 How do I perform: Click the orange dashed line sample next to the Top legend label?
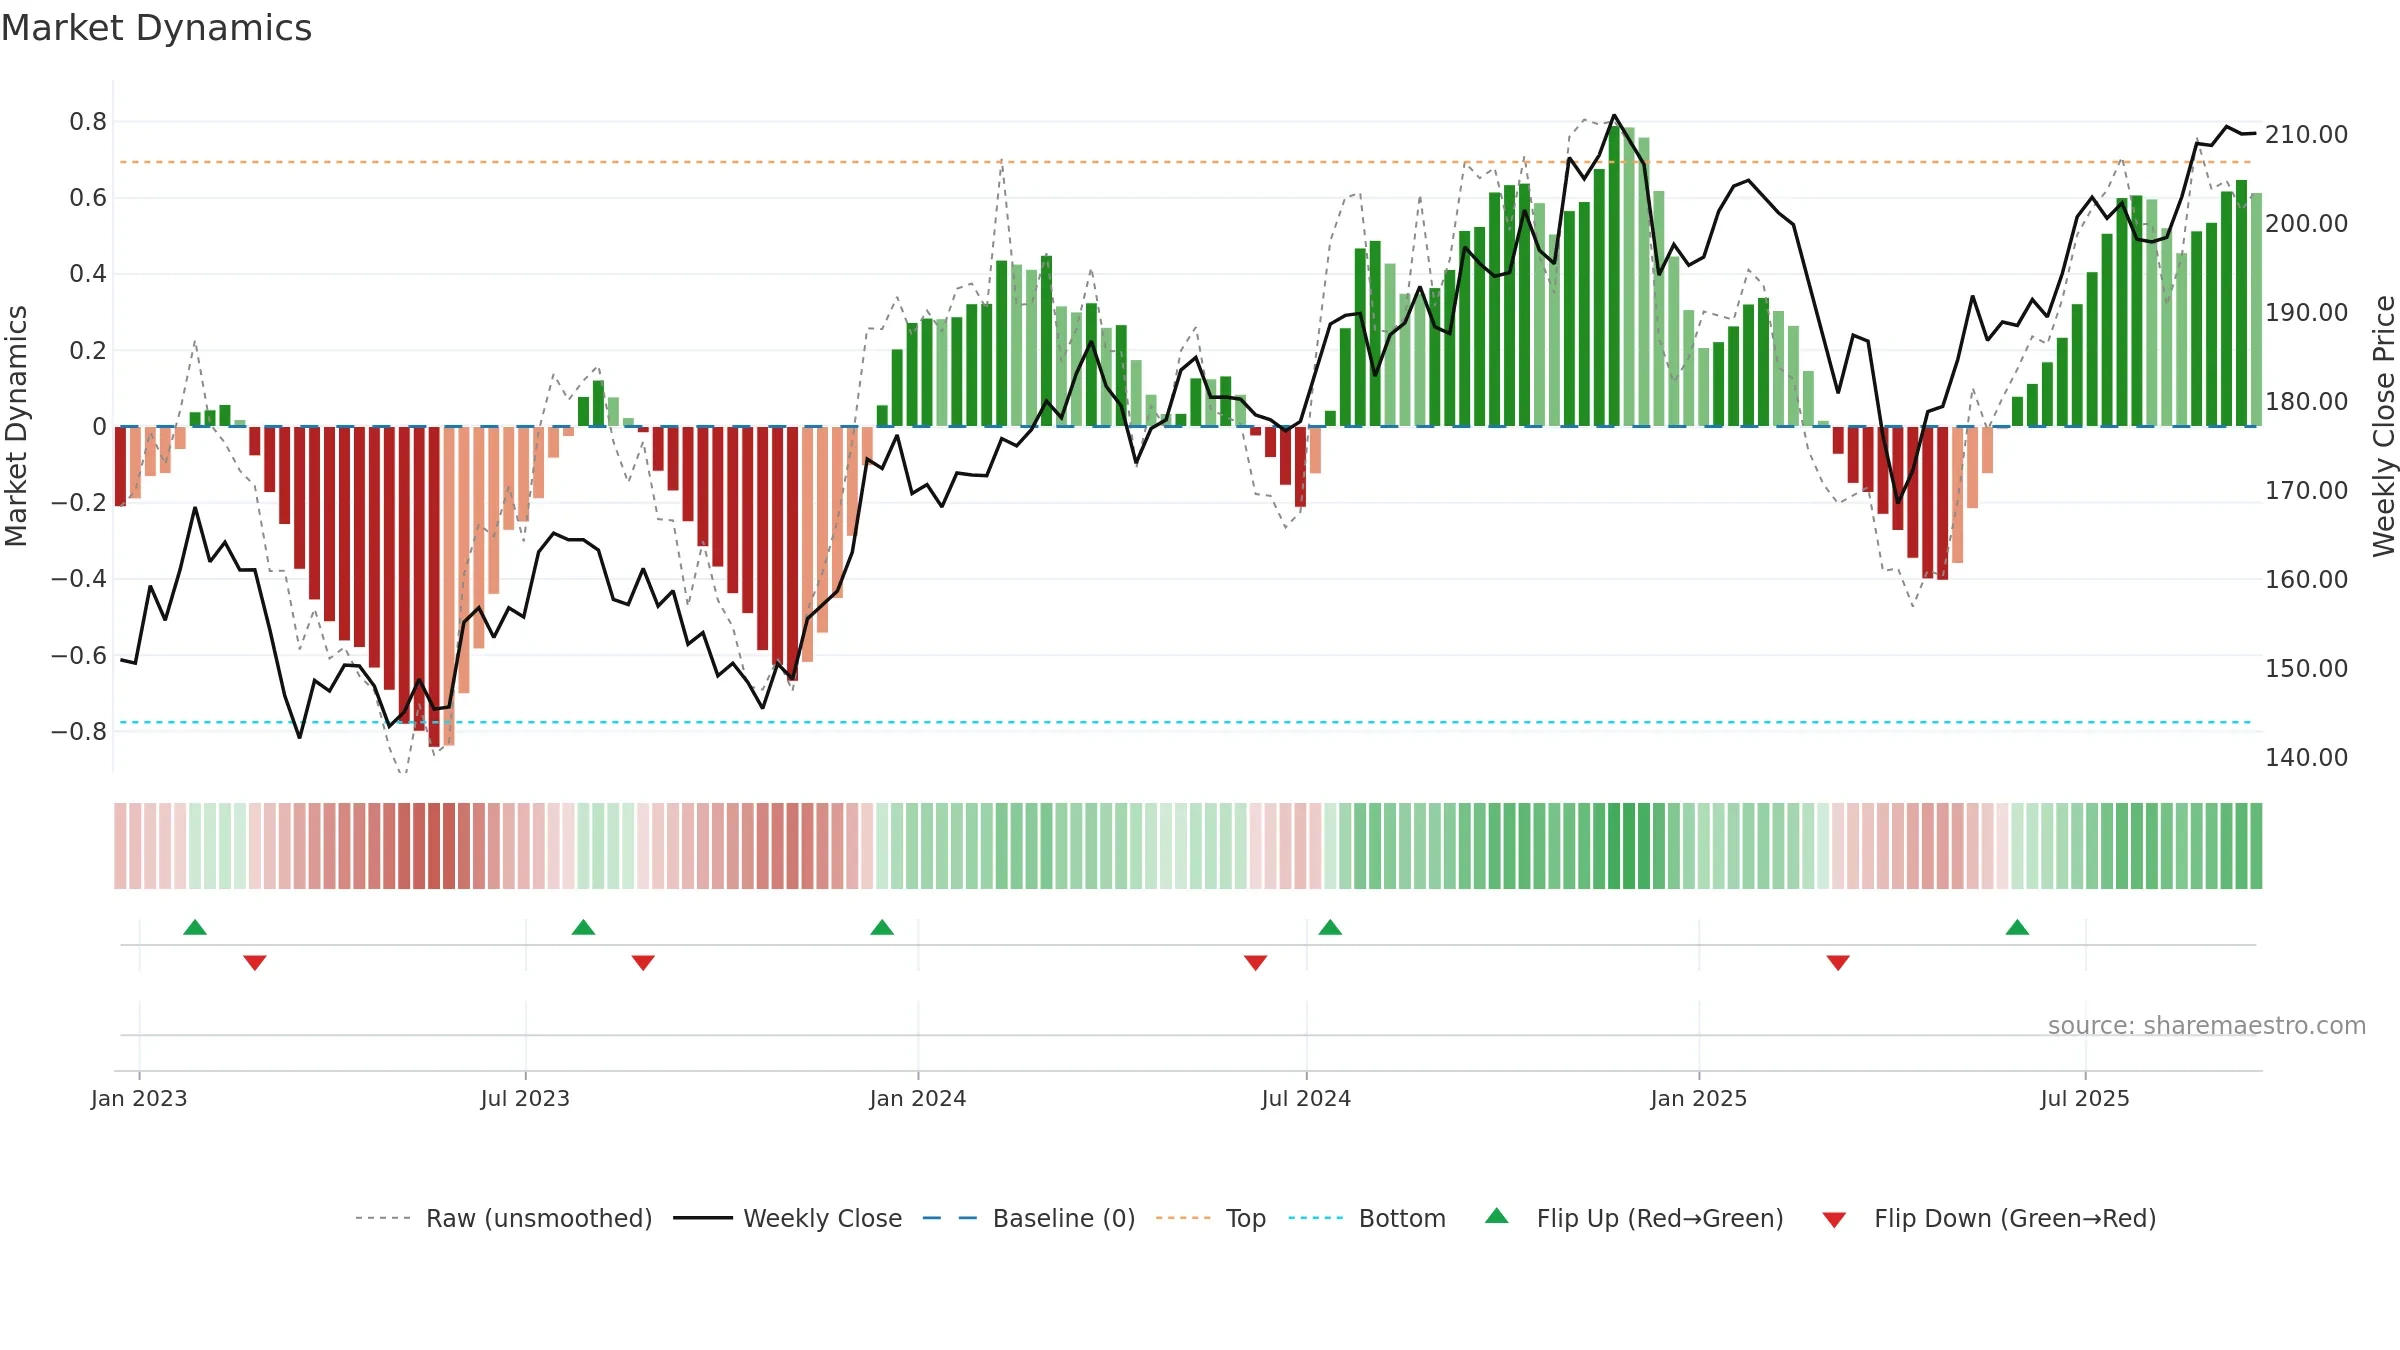coord(1183,1218)
